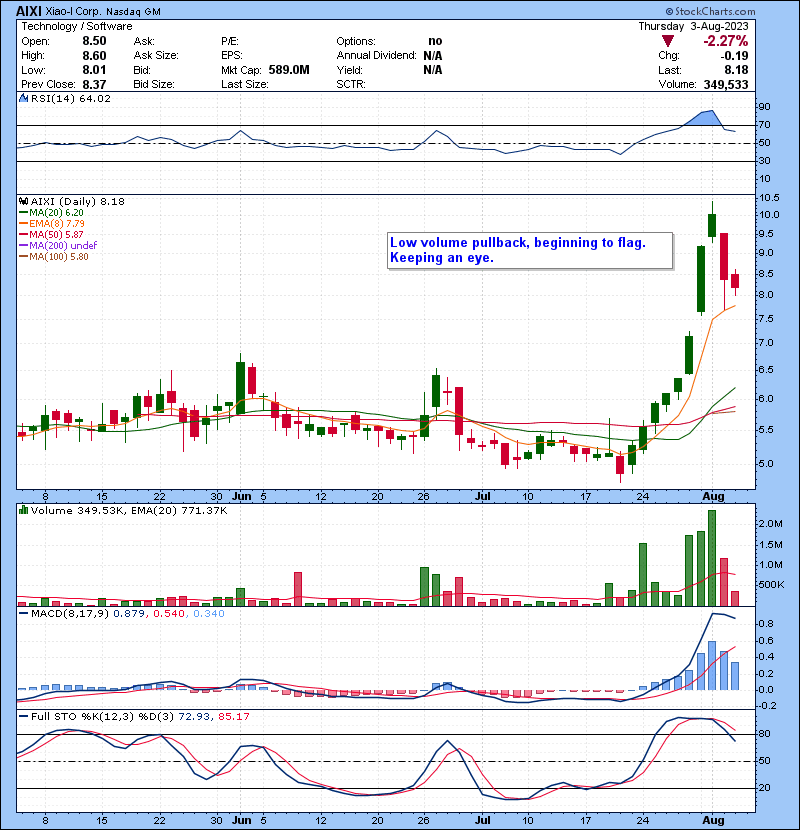Click the Mkt Cap 589.0M value

click(x=289, y=70)
